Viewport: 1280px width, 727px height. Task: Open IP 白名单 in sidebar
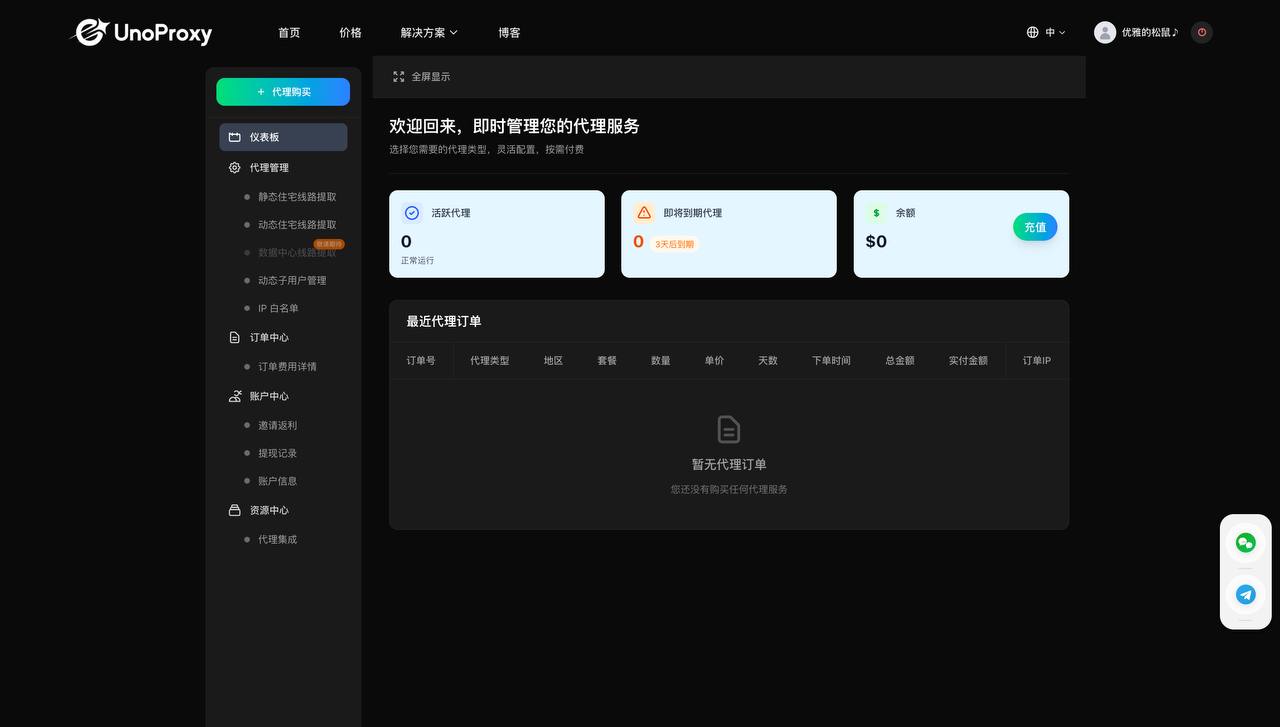tap(278, 309)
